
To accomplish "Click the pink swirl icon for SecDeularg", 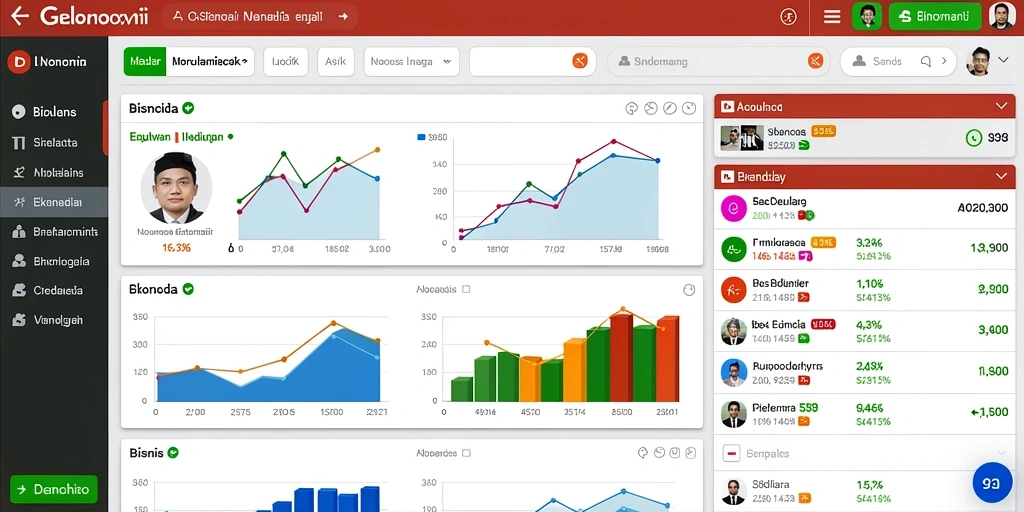I will (733, 208).
